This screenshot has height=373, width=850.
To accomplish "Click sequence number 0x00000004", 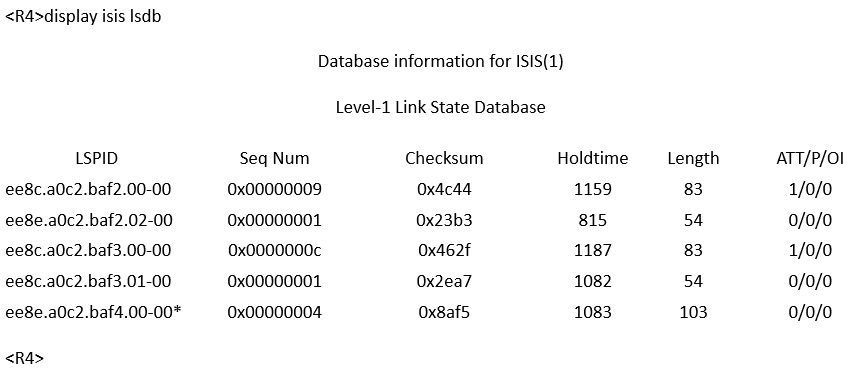I will pos(274,312).
